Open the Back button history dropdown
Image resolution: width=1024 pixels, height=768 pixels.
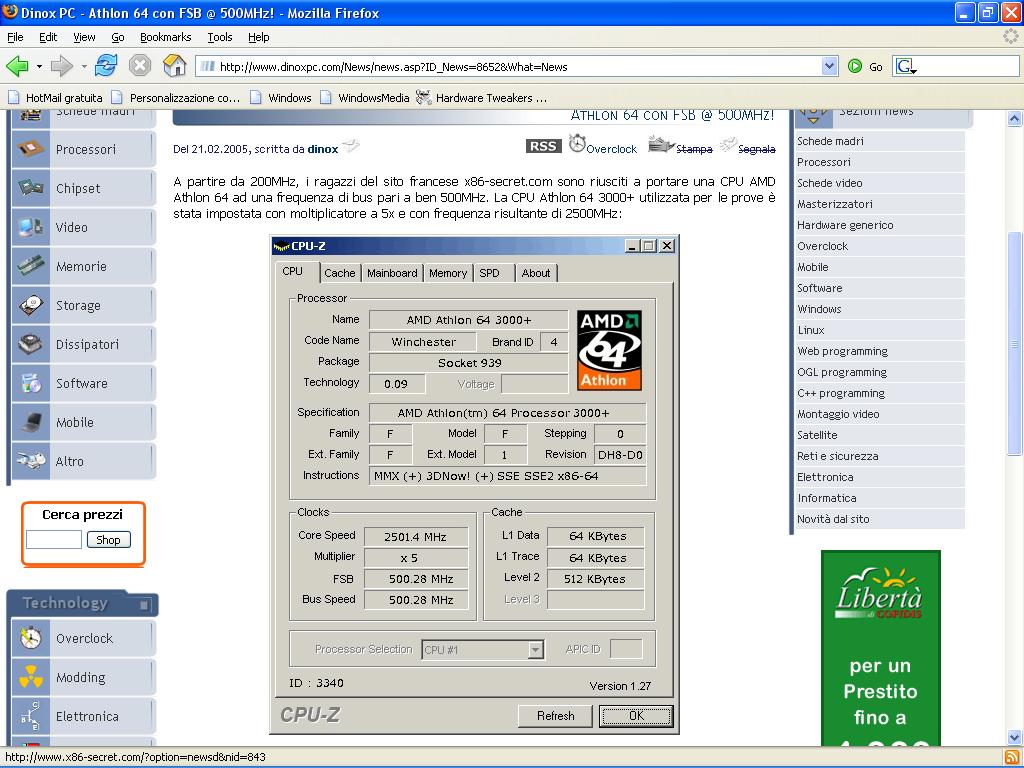[39, 67]
